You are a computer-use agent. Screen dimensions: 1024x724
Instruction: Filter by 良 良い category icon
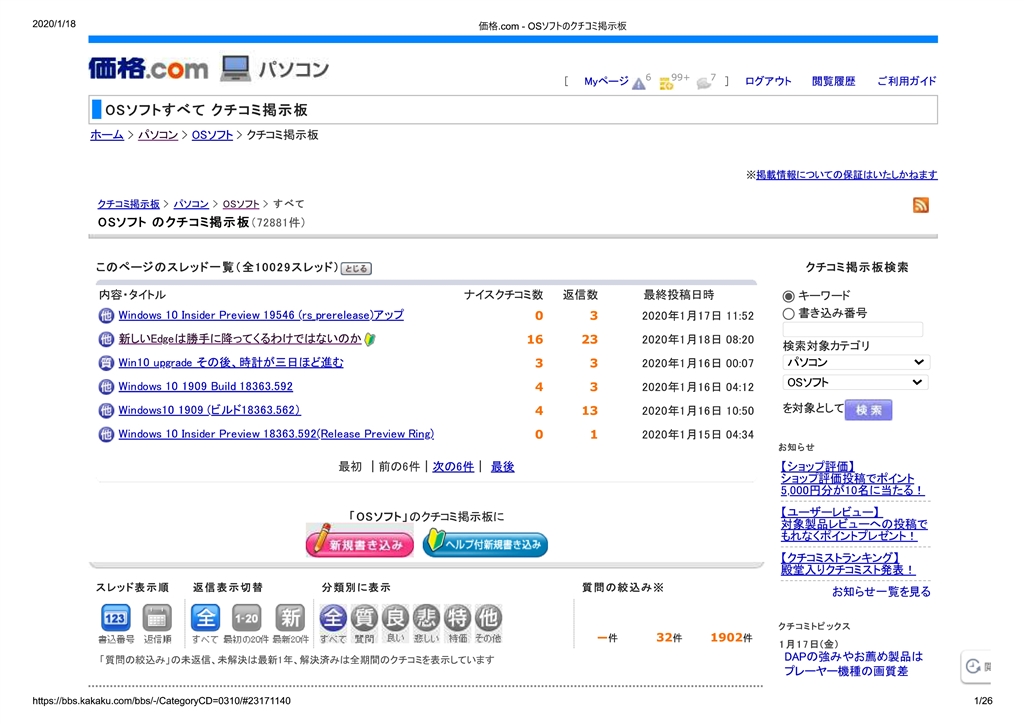(x=395, y=618)
